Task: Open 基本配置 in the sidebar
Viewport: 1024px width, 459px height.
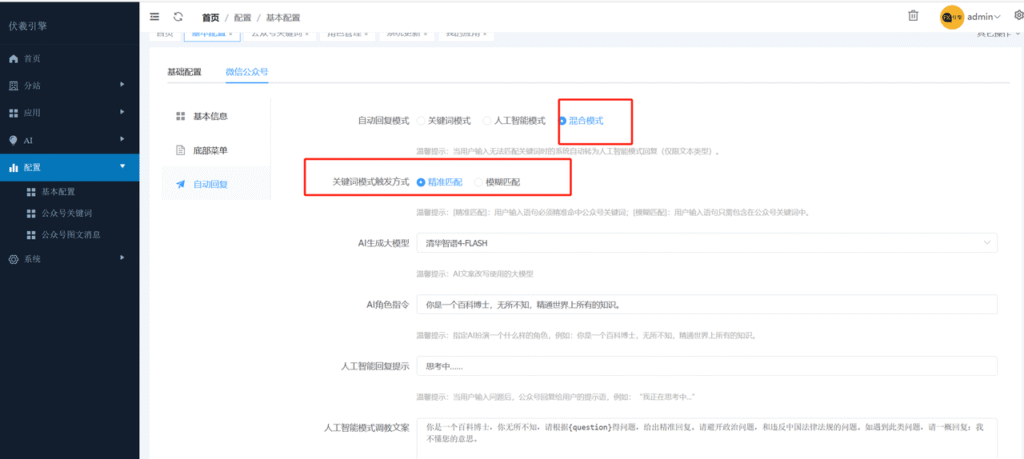Action: tap(58, 192)
